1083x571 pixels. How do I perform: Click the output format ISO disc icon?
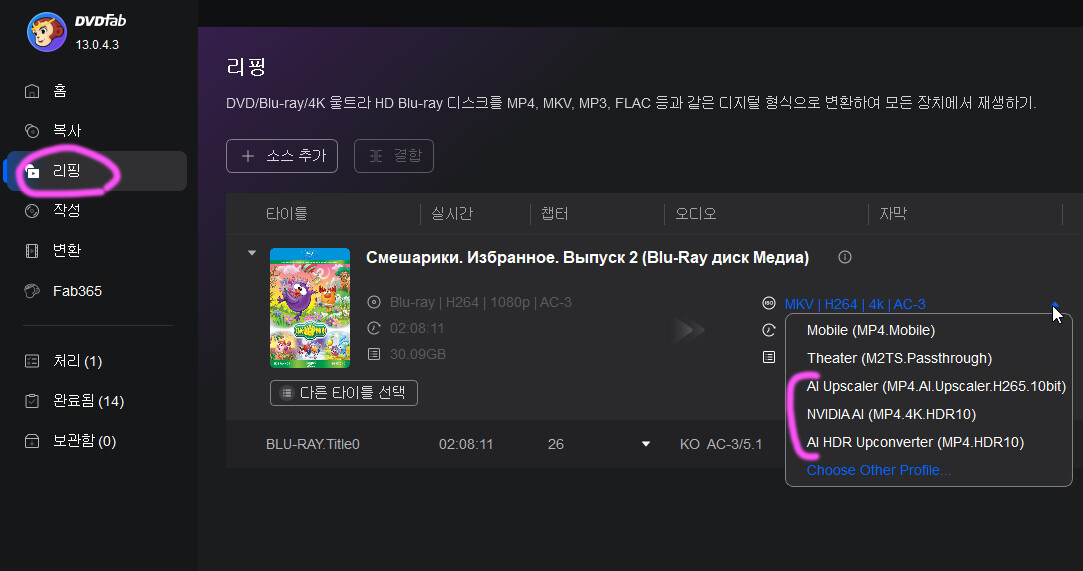click(x=769, y=303)
